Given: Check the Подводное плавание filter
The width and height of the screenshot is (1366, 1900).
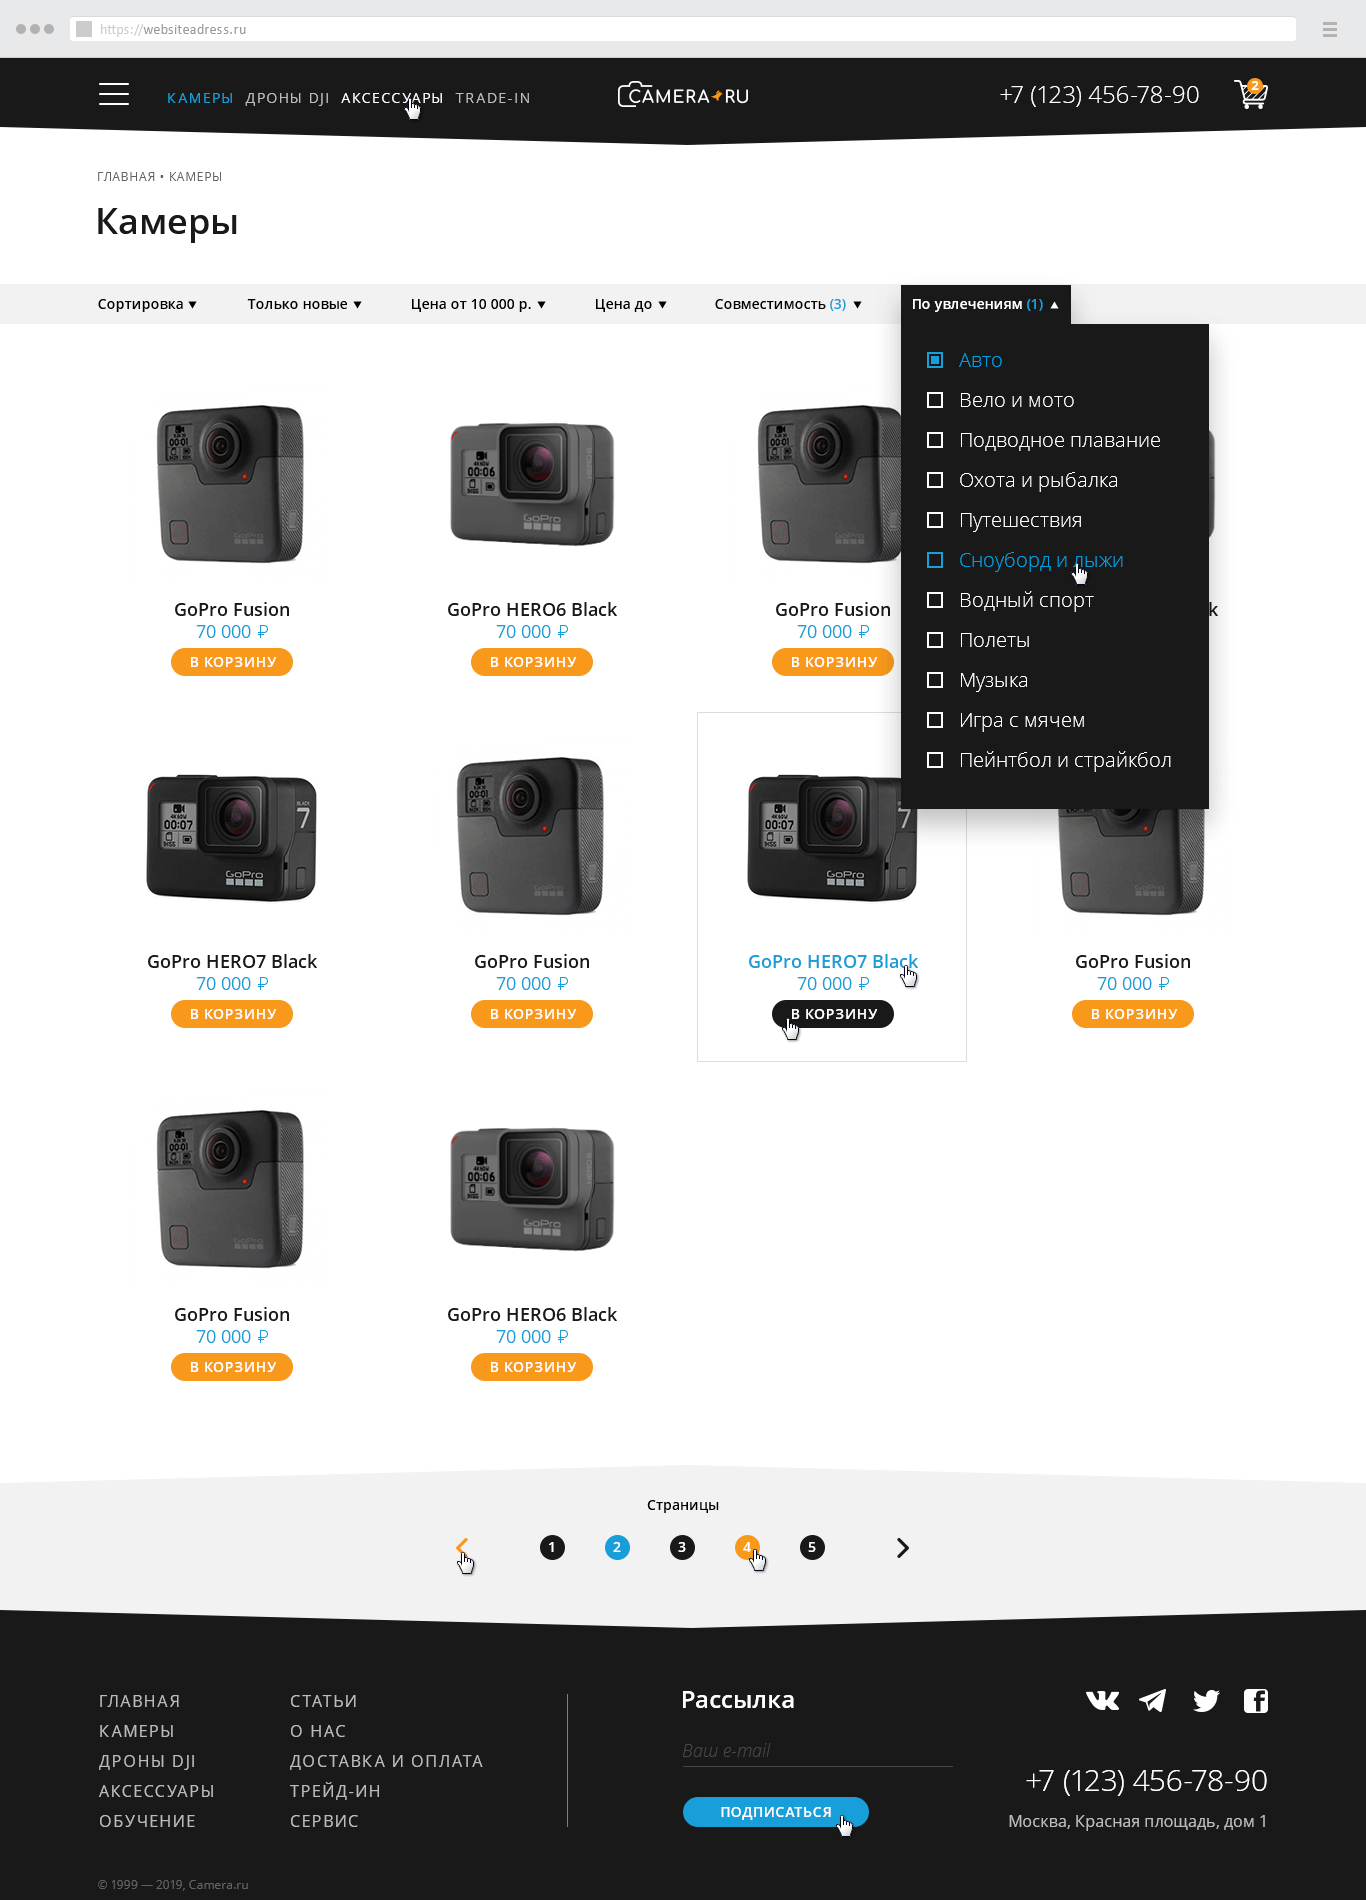Looking at the screenshot, I should click(x=935, y=440).
